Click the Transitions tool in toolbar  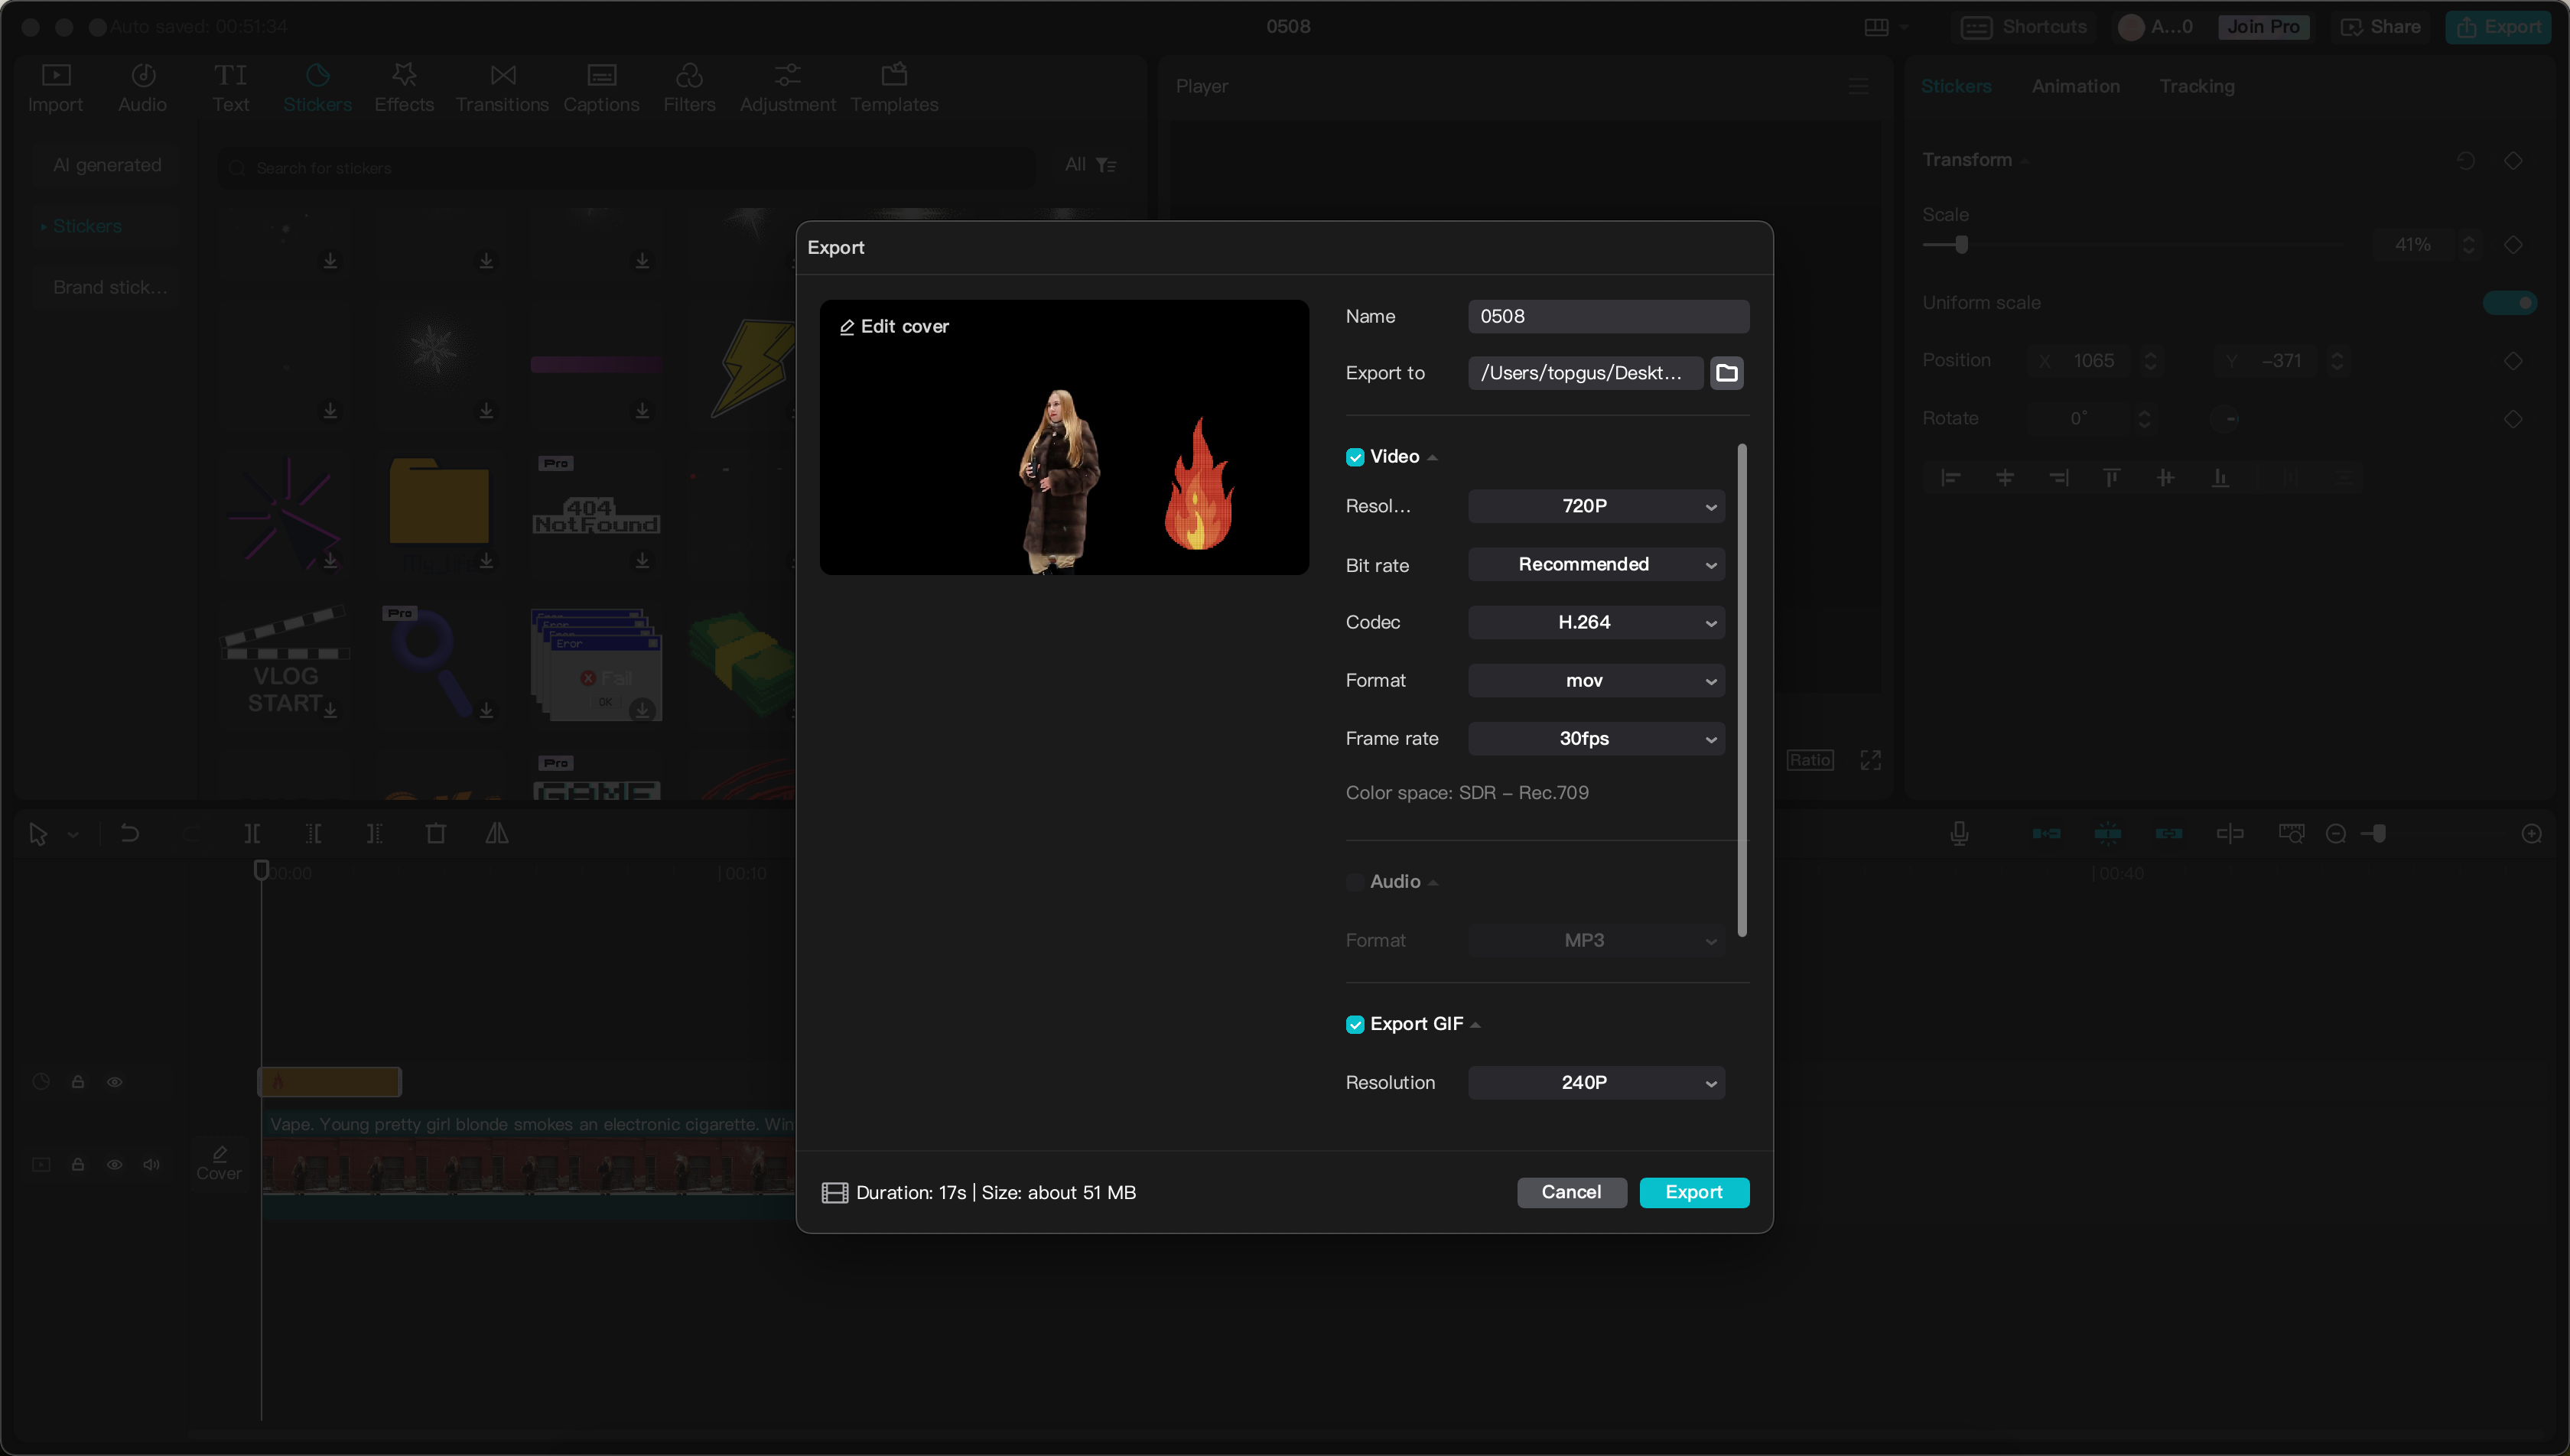point(501,85)
